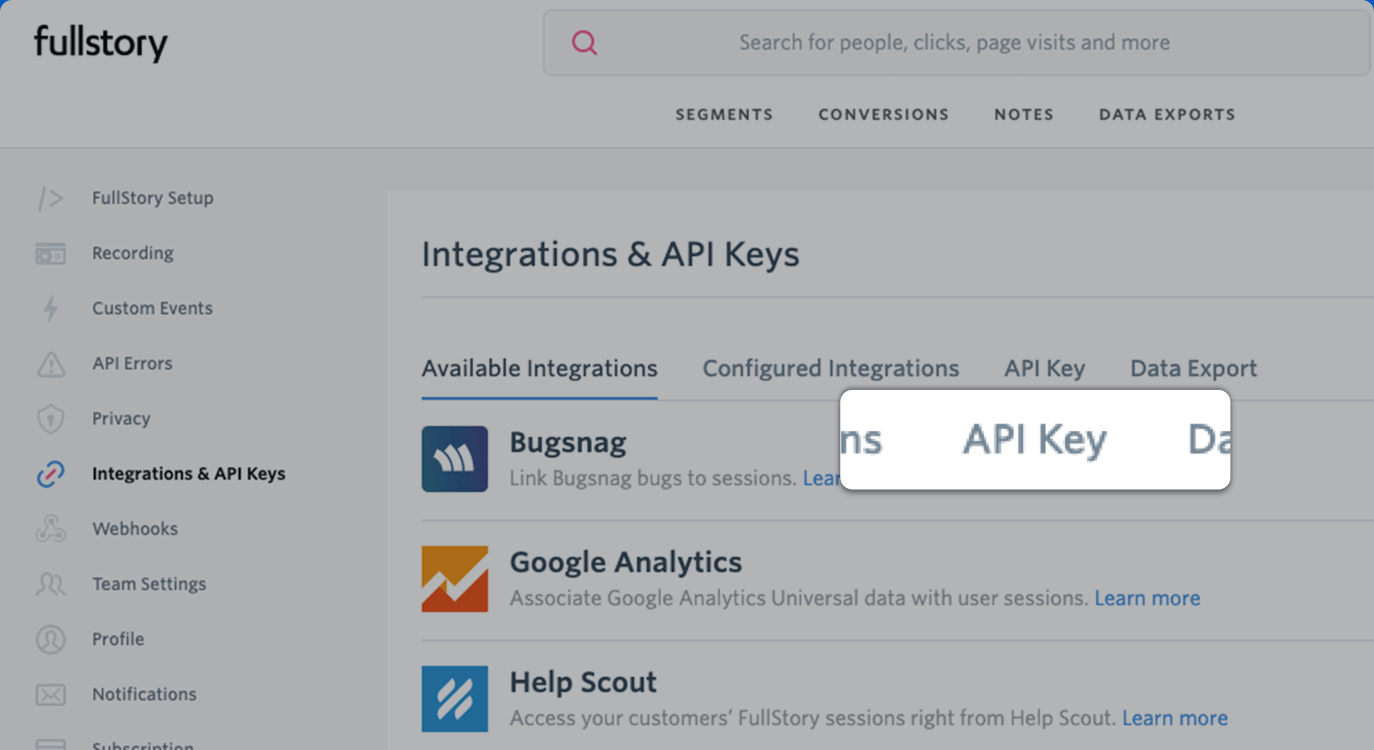Open the Notes menu
This screenshot has height=750, width=1374.
[x=1024, y=115]
